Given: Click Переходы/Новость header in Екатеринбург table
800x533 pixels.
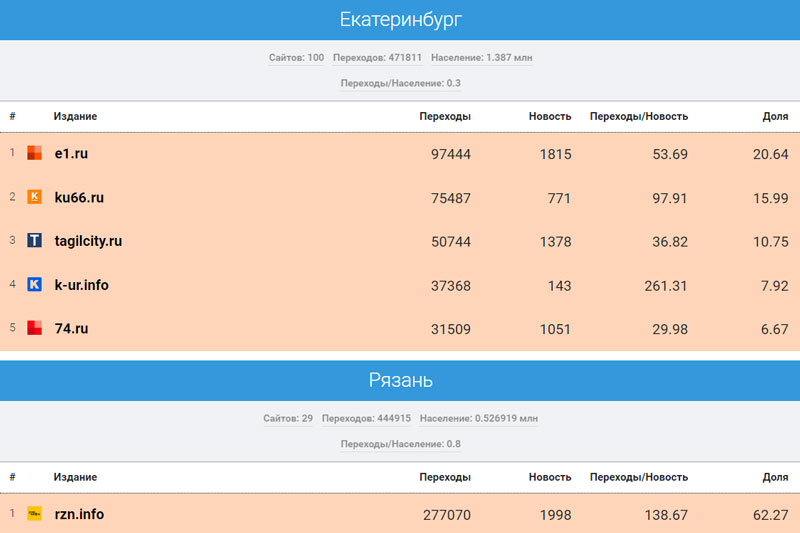Looking at the screenshot, I should click(638, 117).
